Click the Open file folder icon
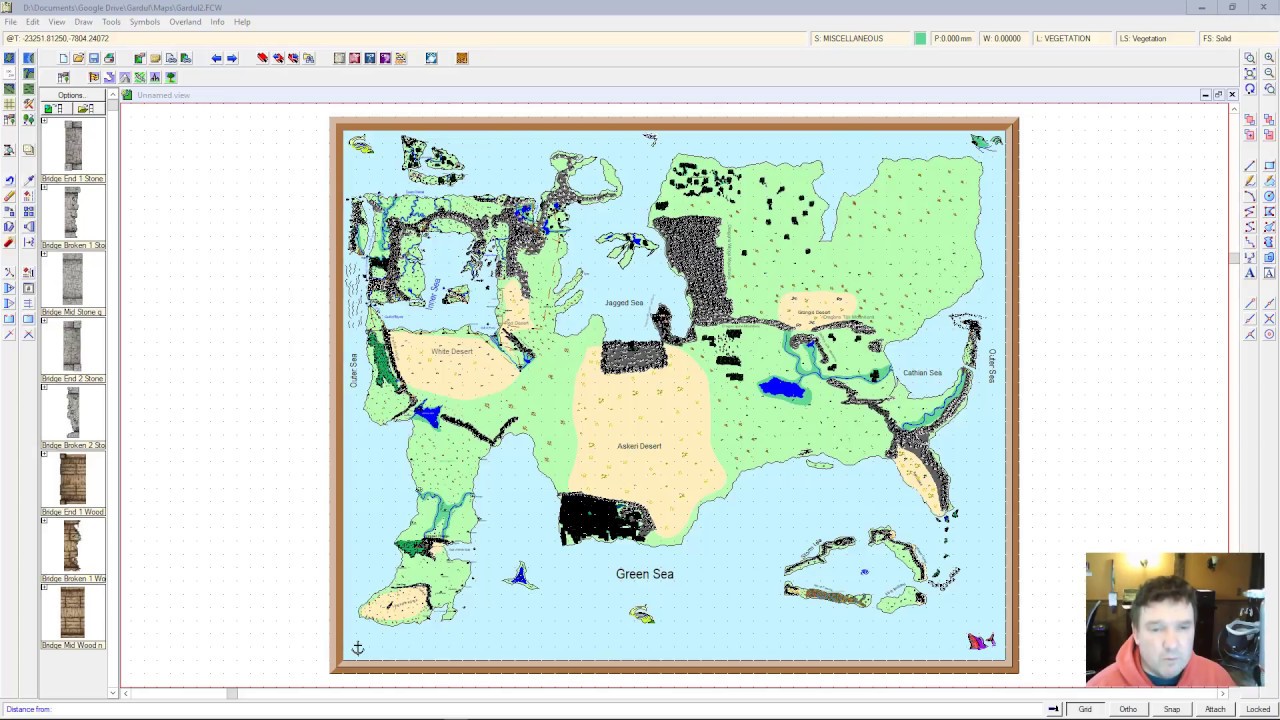 point(78,58)
